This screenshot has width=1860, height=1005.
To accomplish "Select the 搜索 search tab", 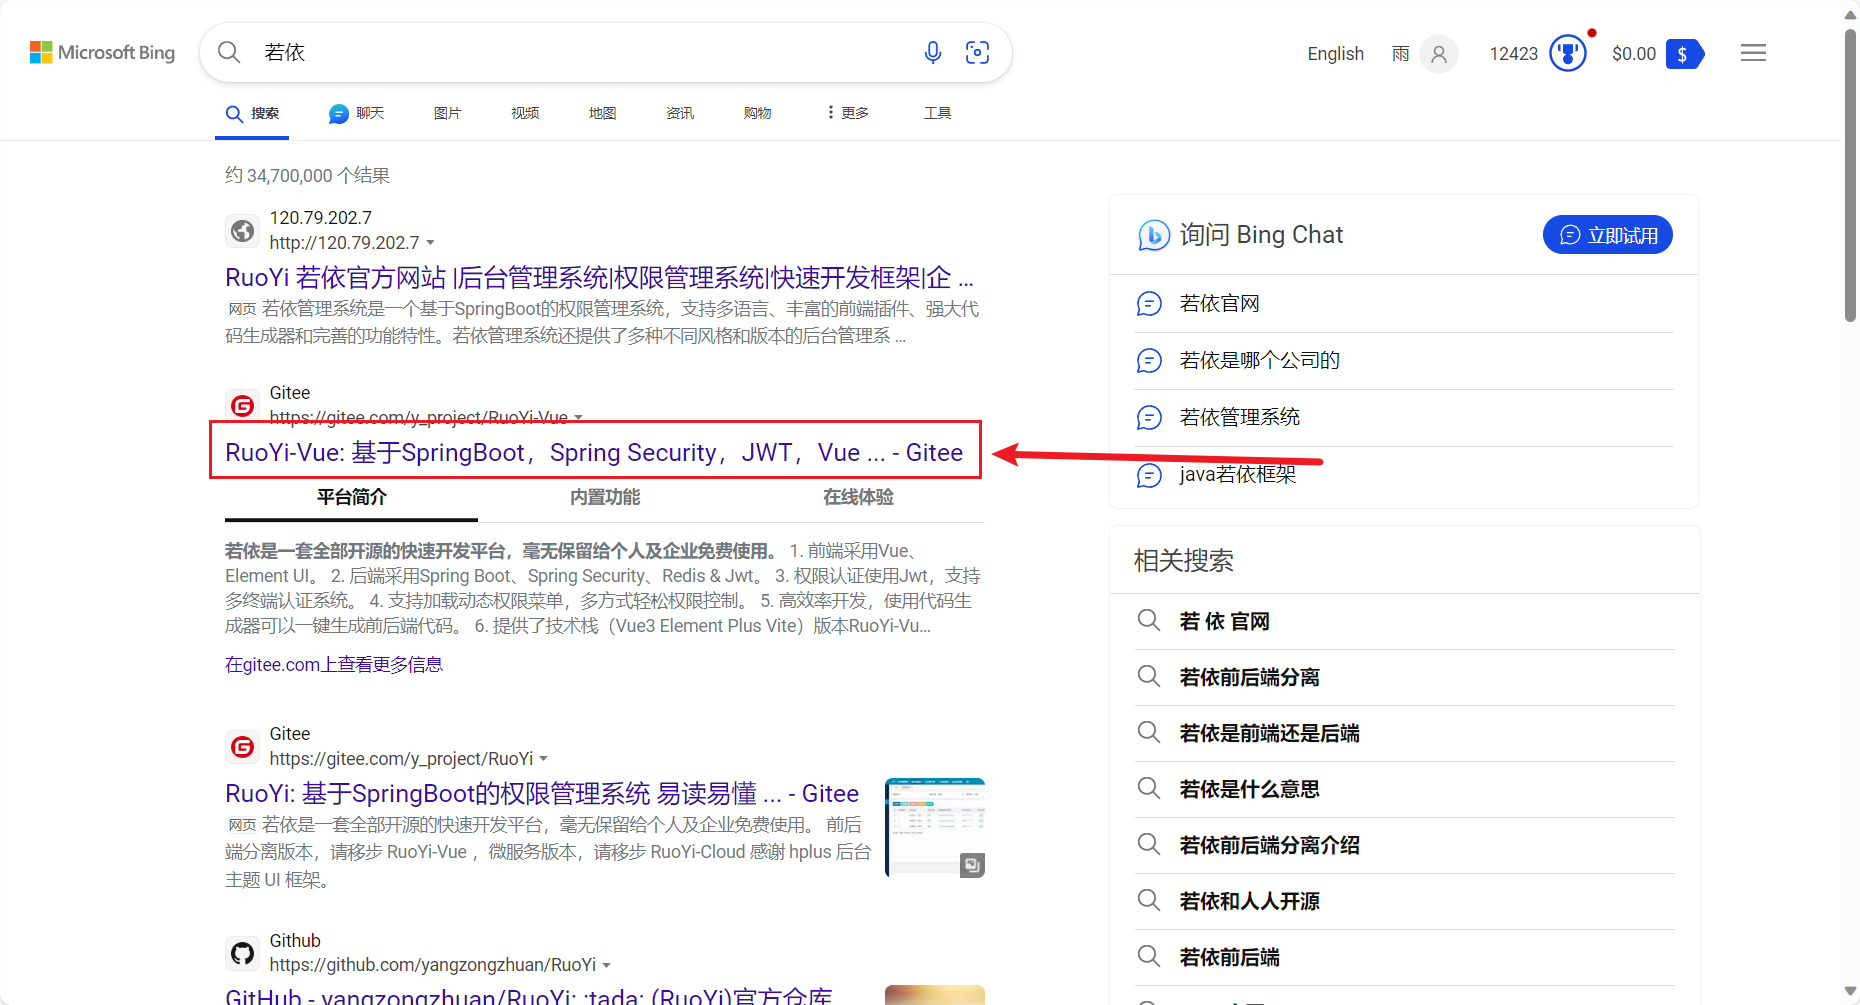I will click(x=252, y=113).
